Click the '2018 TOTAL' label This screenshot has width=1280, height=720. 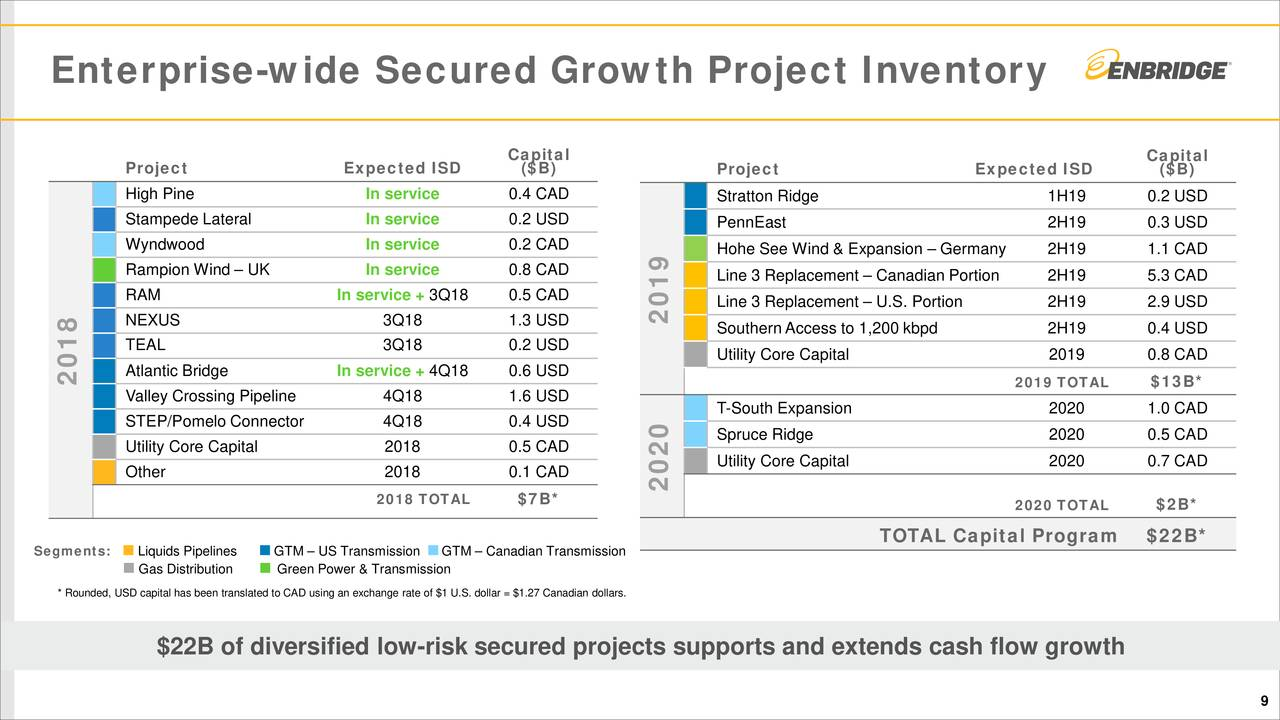tap(423, 500)
